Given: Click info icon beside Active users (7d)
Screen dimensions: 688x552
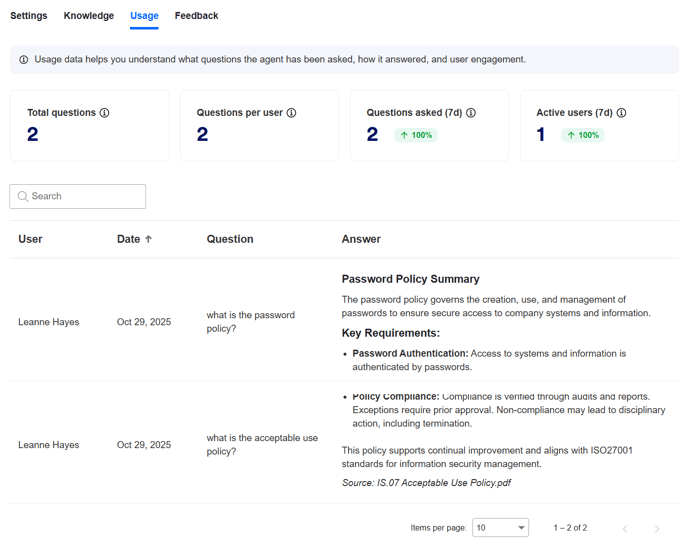Looking at the screenshot, I should coord(622,113).
